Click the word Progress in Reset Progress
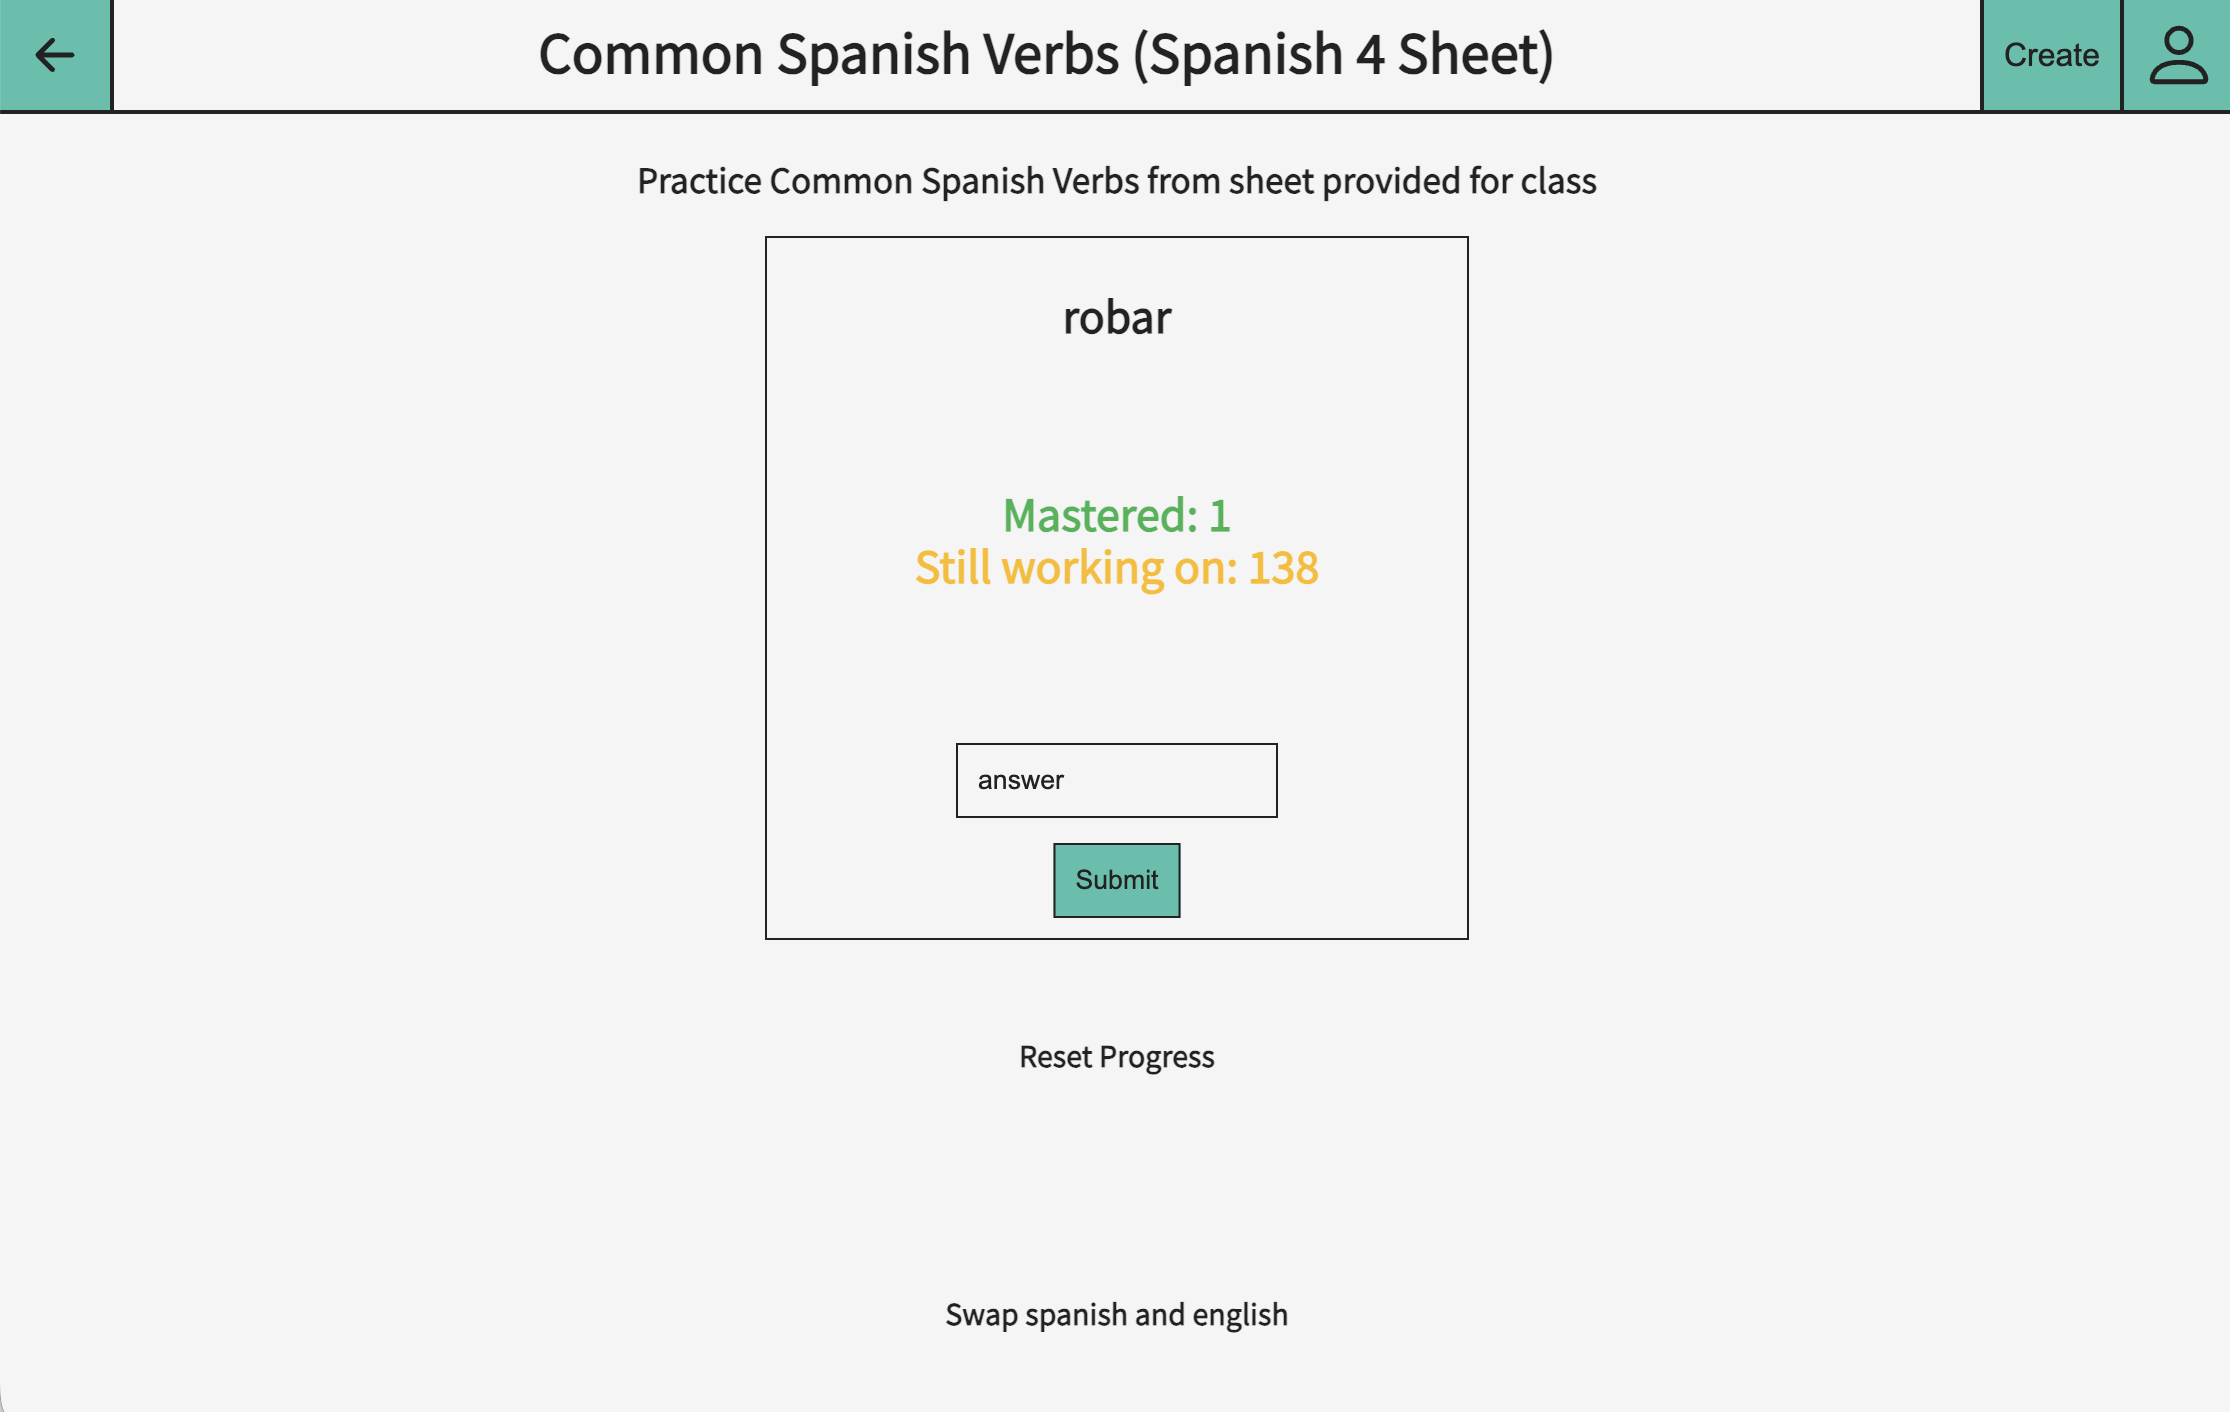The width and height of the screenshot is (2230, 1412). coord(1157,1057)
